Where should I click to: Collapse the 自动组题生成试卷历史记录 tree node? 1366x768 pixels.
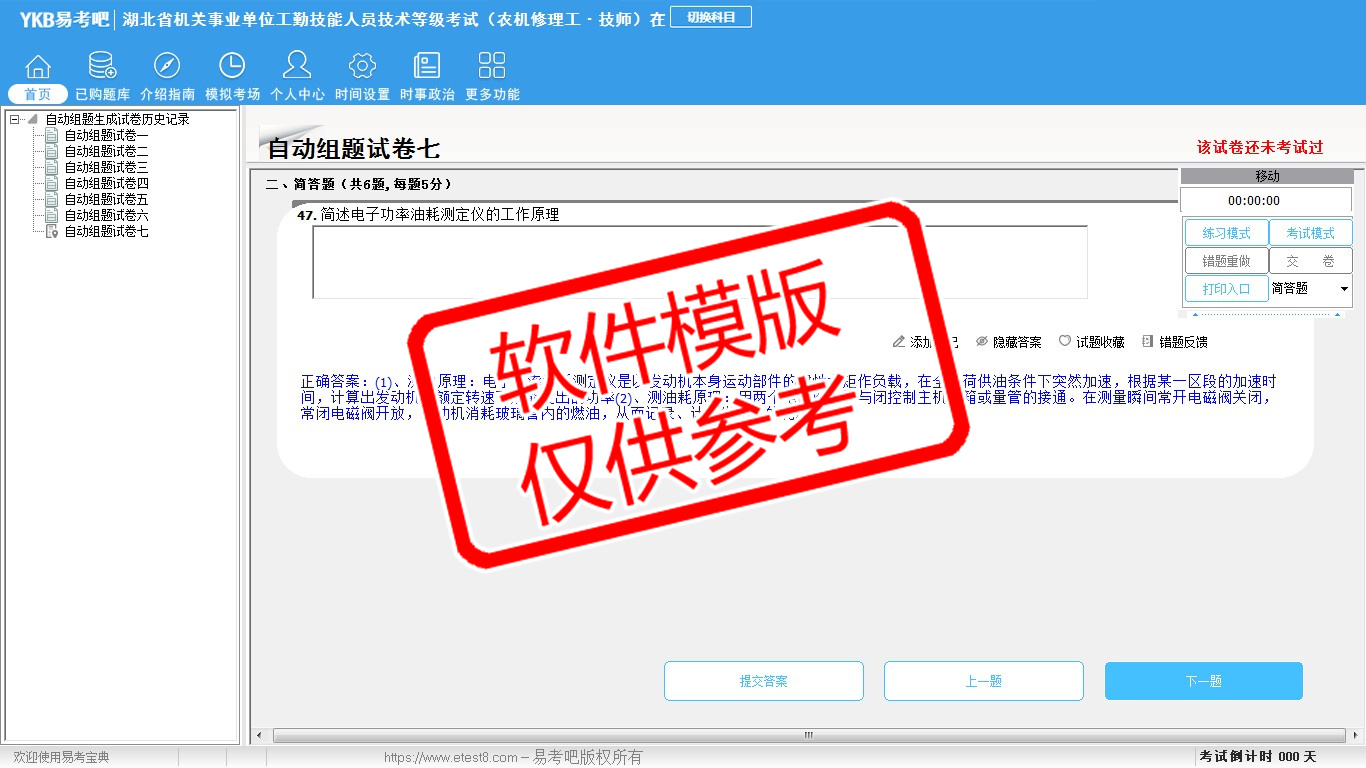(14, 119)
